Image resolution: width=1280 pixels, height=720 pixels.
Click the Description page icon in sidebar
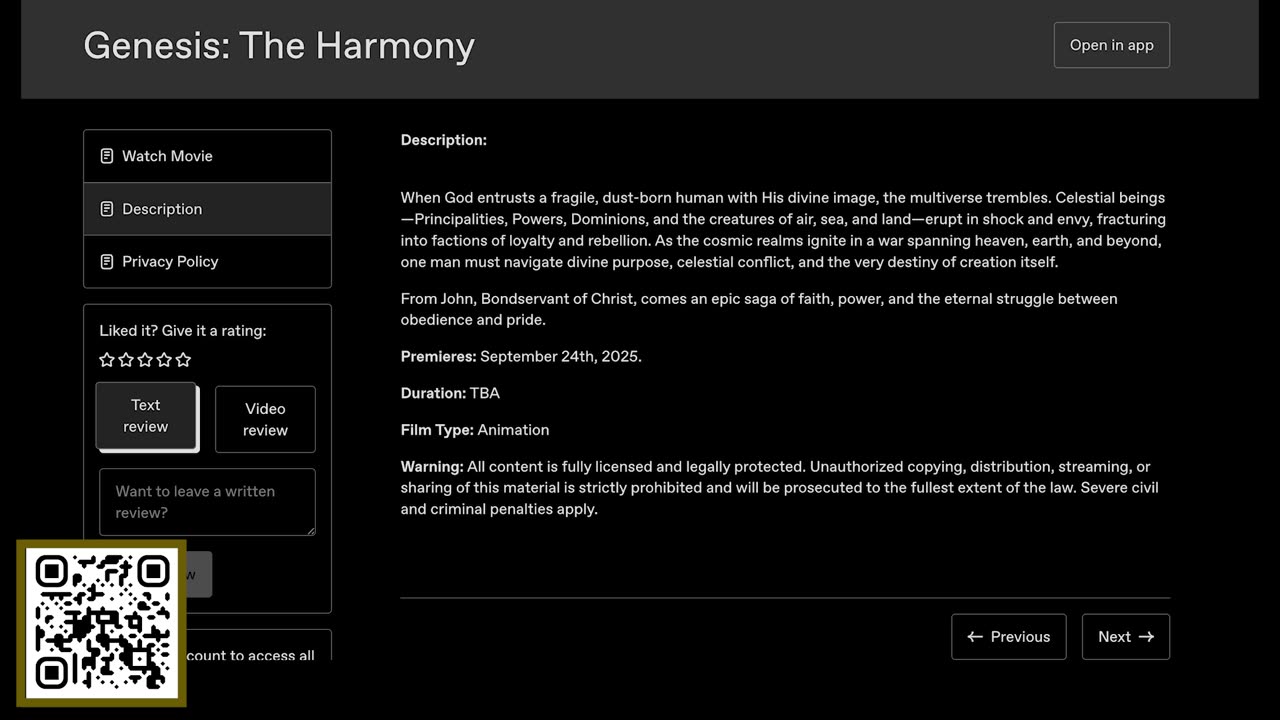pos(107,209)
